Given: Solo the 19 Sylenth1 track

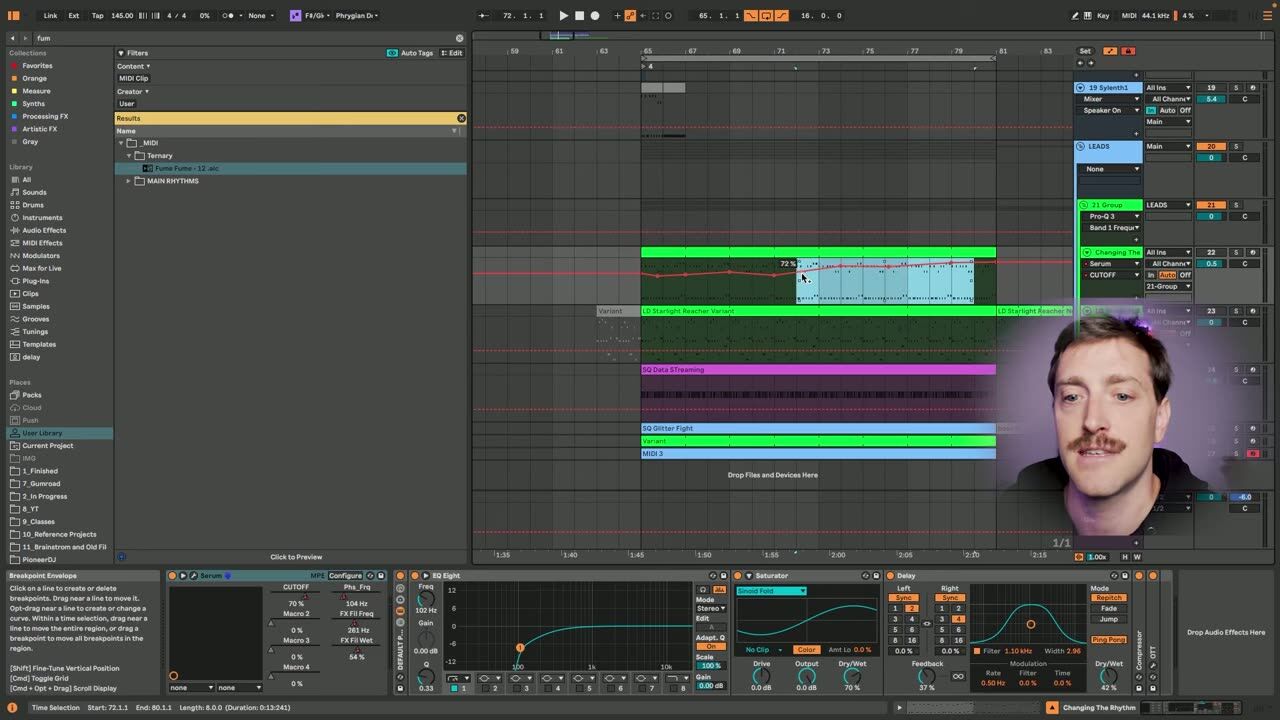Looking at the screenshot, I should coord(1235,88).
